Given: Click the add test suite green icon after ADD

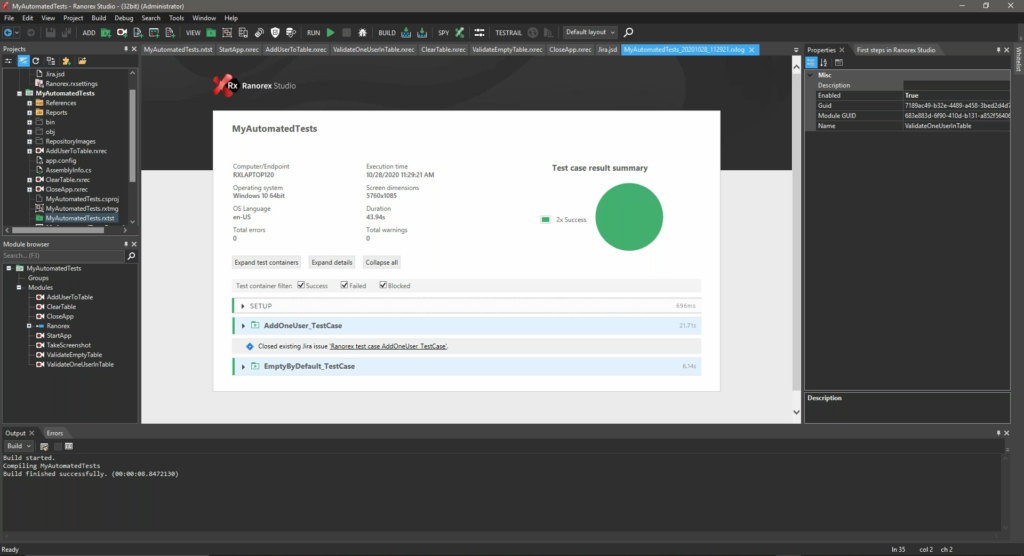Looking at the screenshot, I should [106, 32].
